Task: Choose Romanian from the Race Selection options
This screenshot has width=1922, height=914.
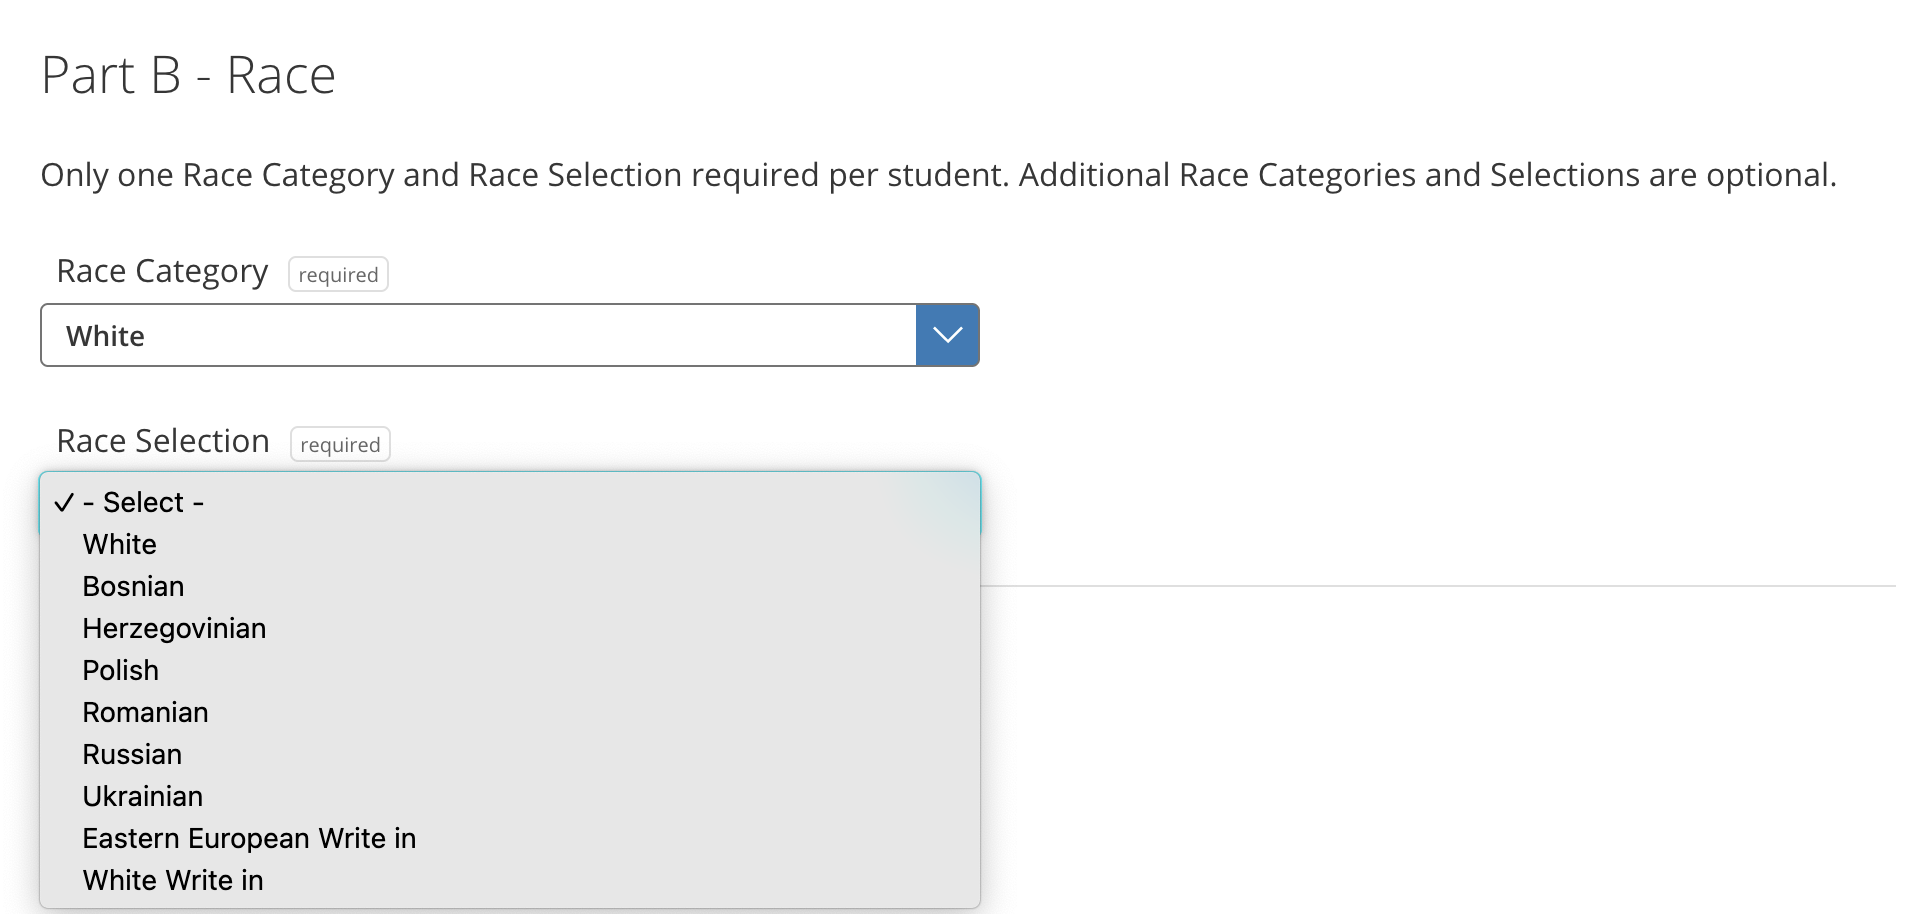Action: point(144,712)
